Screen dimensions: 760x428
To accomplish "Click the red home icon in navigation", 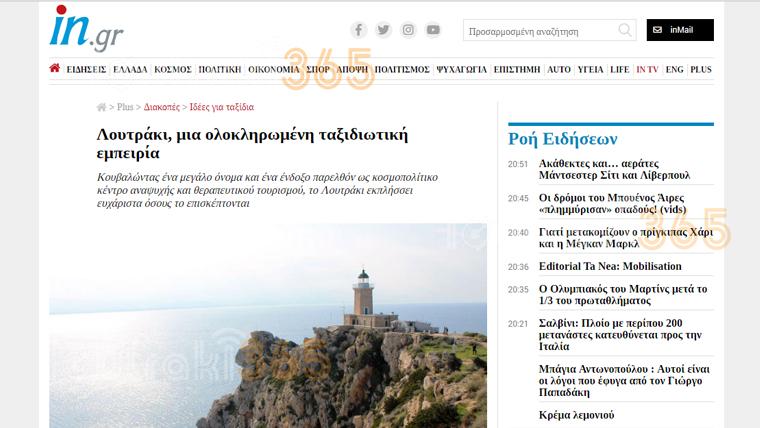I will pos(55,69).
